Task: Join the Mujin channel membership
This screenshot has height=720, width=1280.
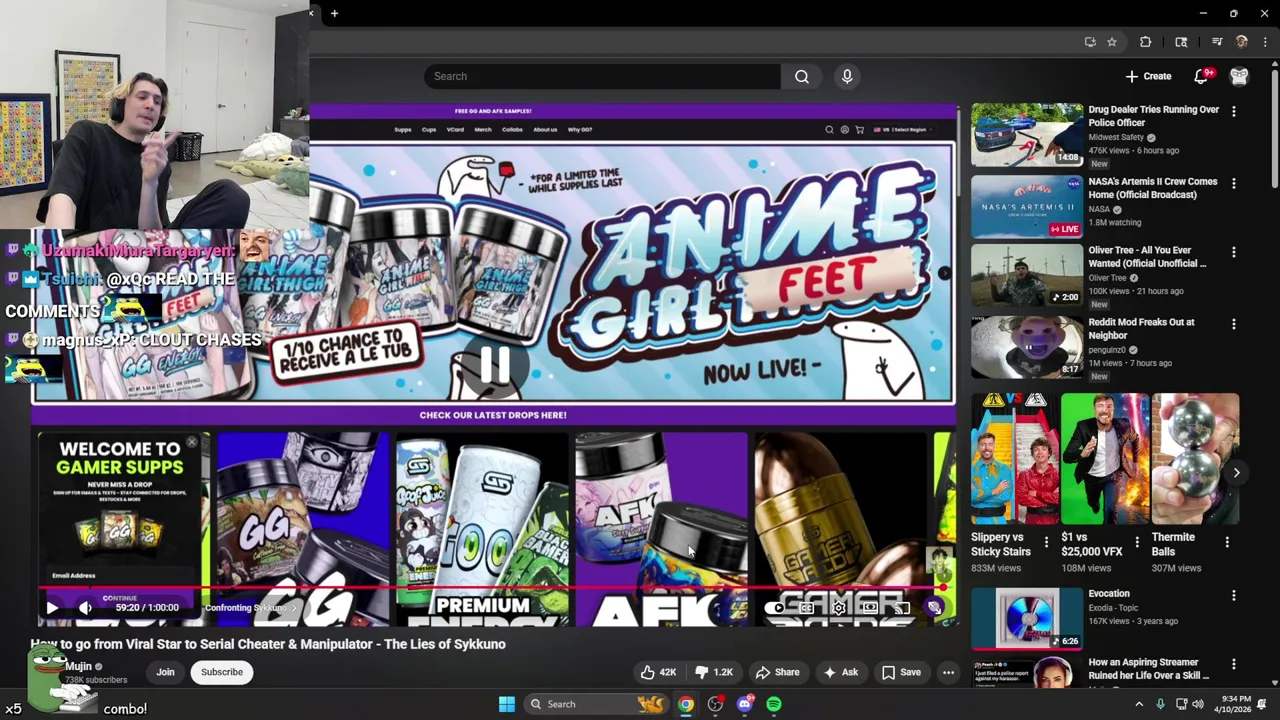Action: 165,672
